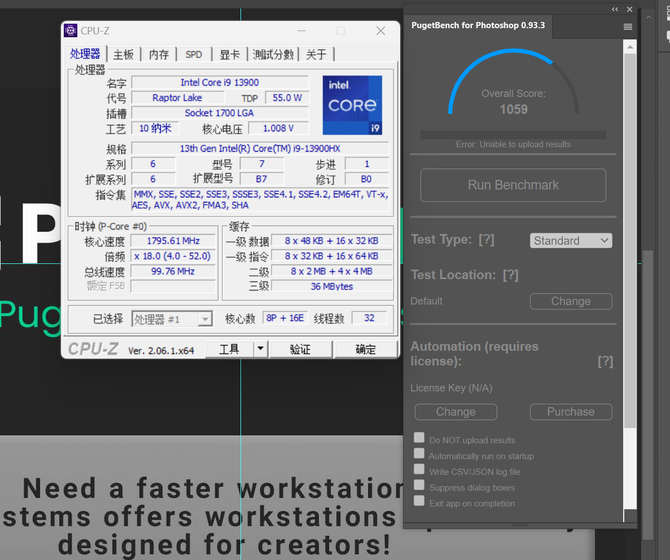Image resolution: width=670 pixels, height=560 pixels.
Task: Click the 二级 cache value 8 x 2 MB + 4 x 4 MB
Action: point(332,272)
